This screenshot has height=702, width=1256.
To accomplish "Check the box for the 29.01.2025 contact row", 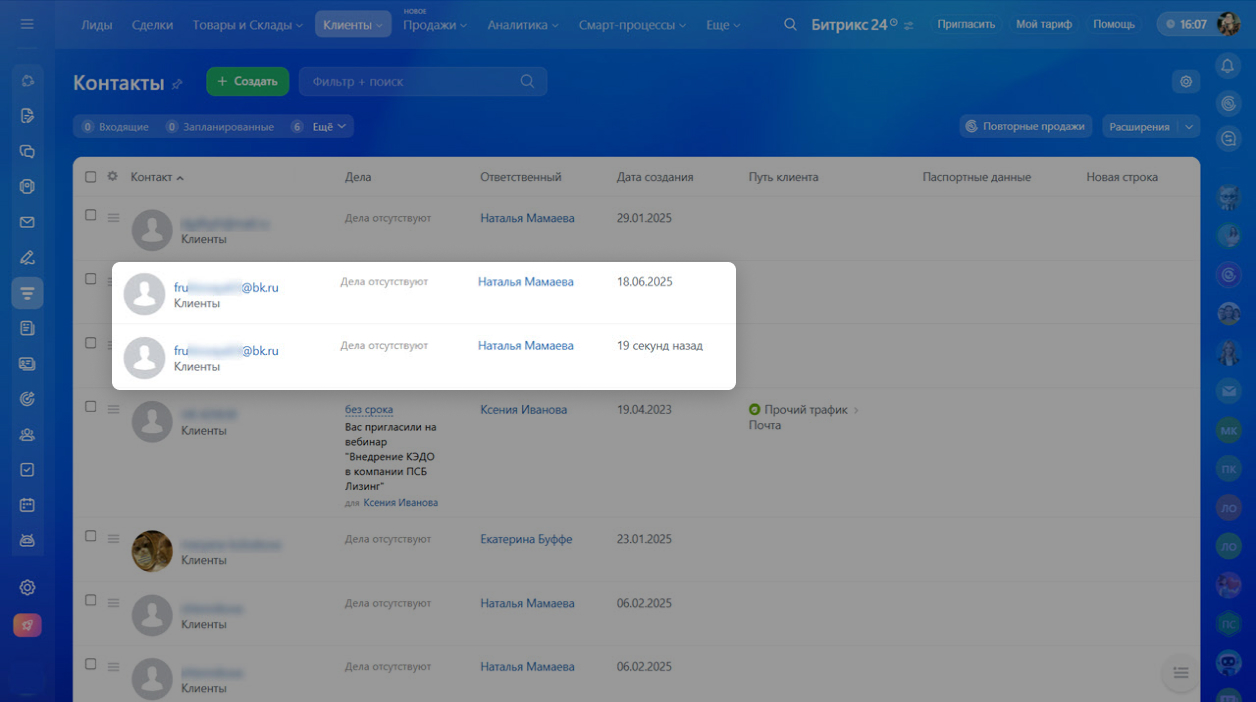I will [x=91, y=215].
